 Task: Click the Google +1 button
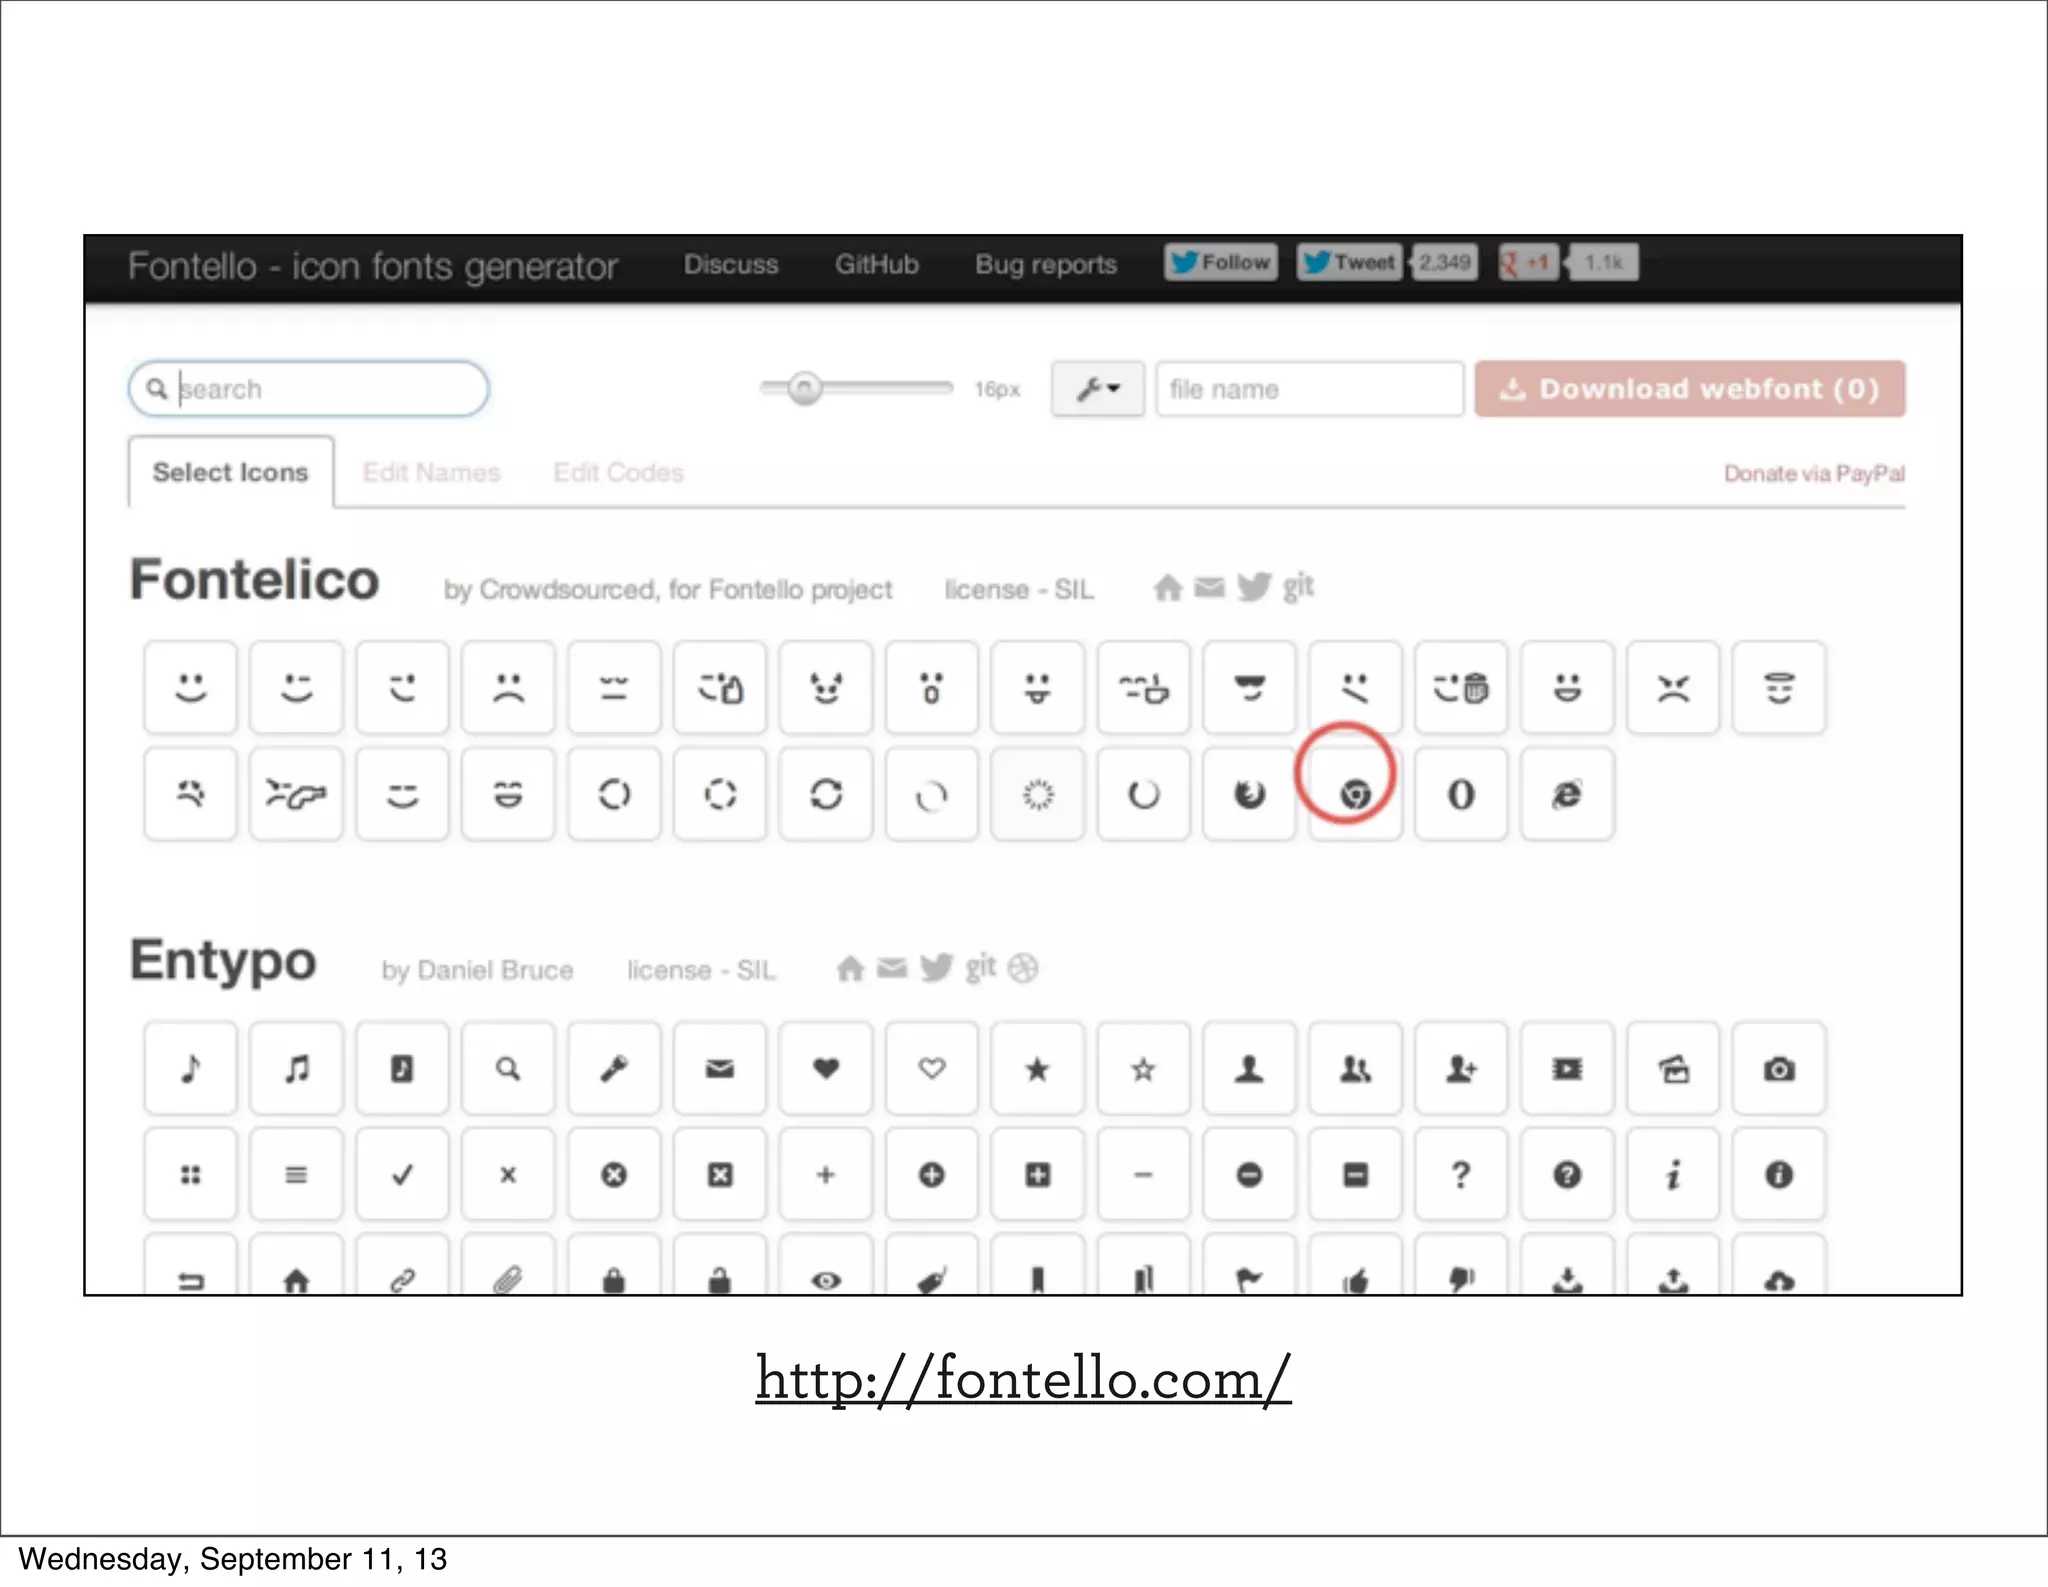point(1528,262)
